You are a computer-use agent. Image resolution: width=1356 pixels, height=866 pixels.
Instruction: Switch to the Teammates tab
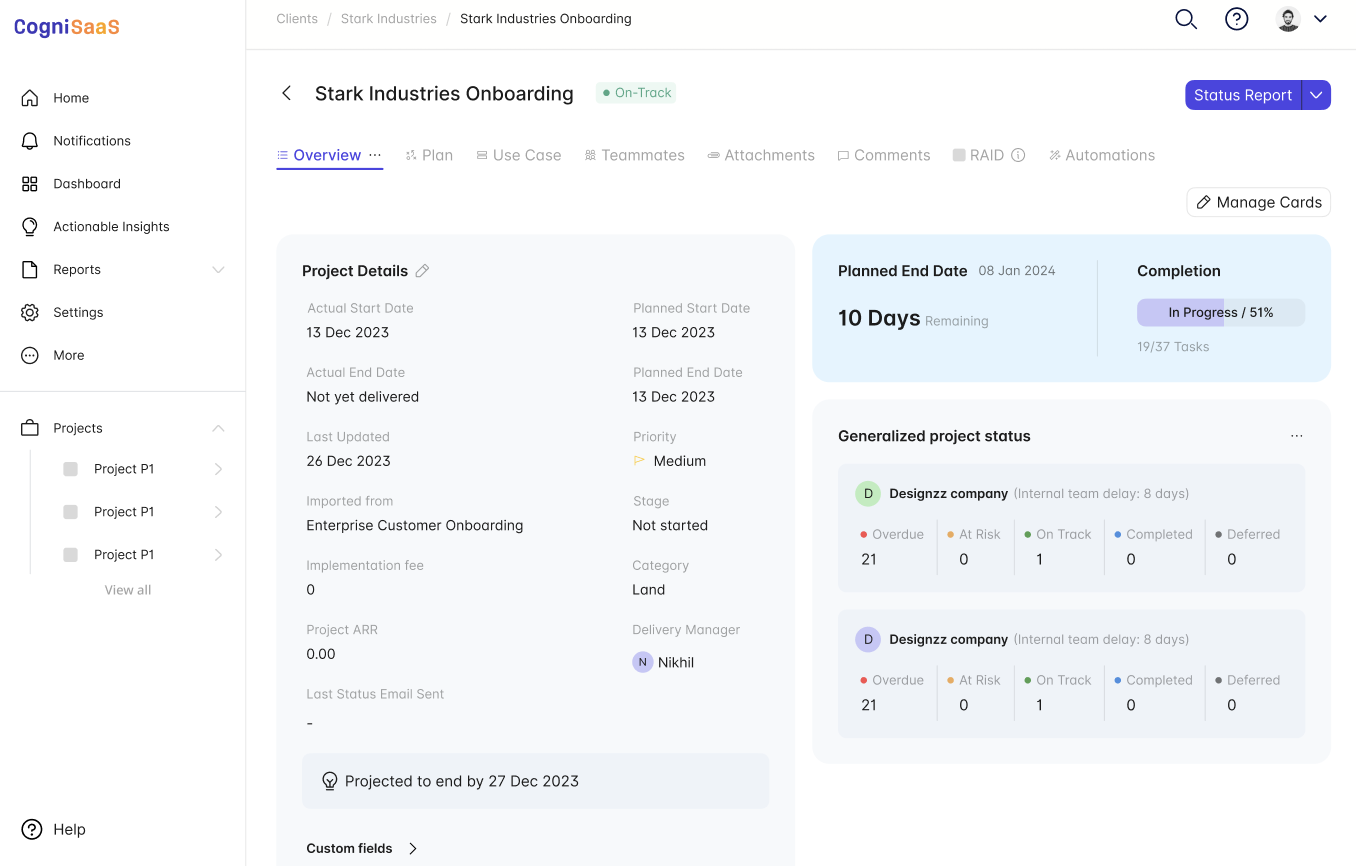point(635,155)
